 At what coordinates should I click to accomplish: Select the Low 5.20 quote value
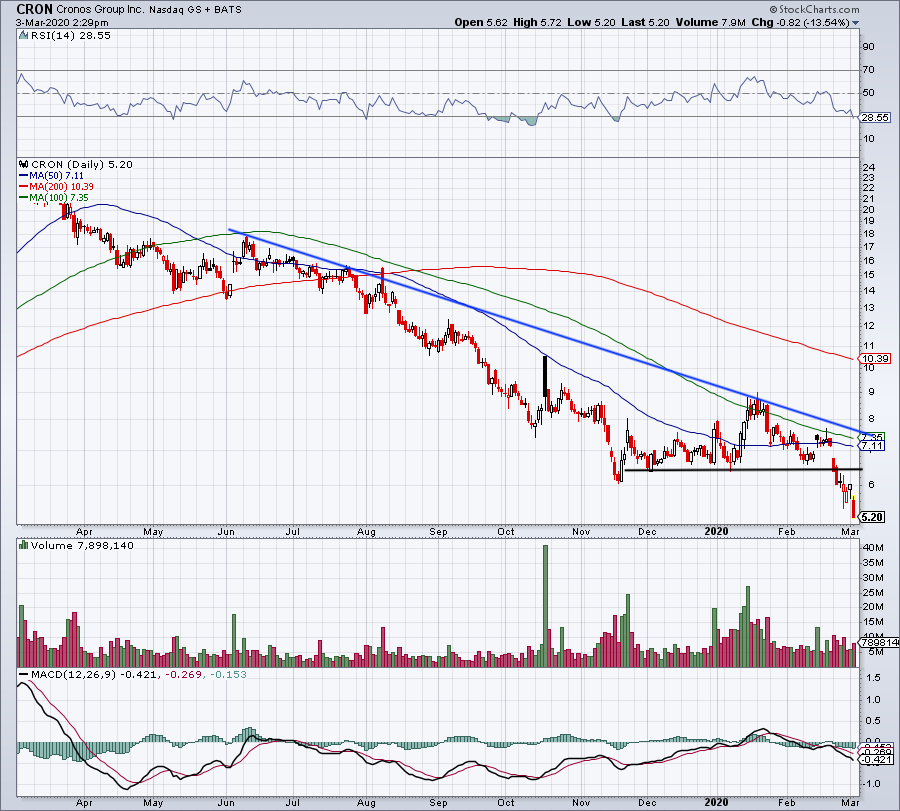click(x=591, y=22)
